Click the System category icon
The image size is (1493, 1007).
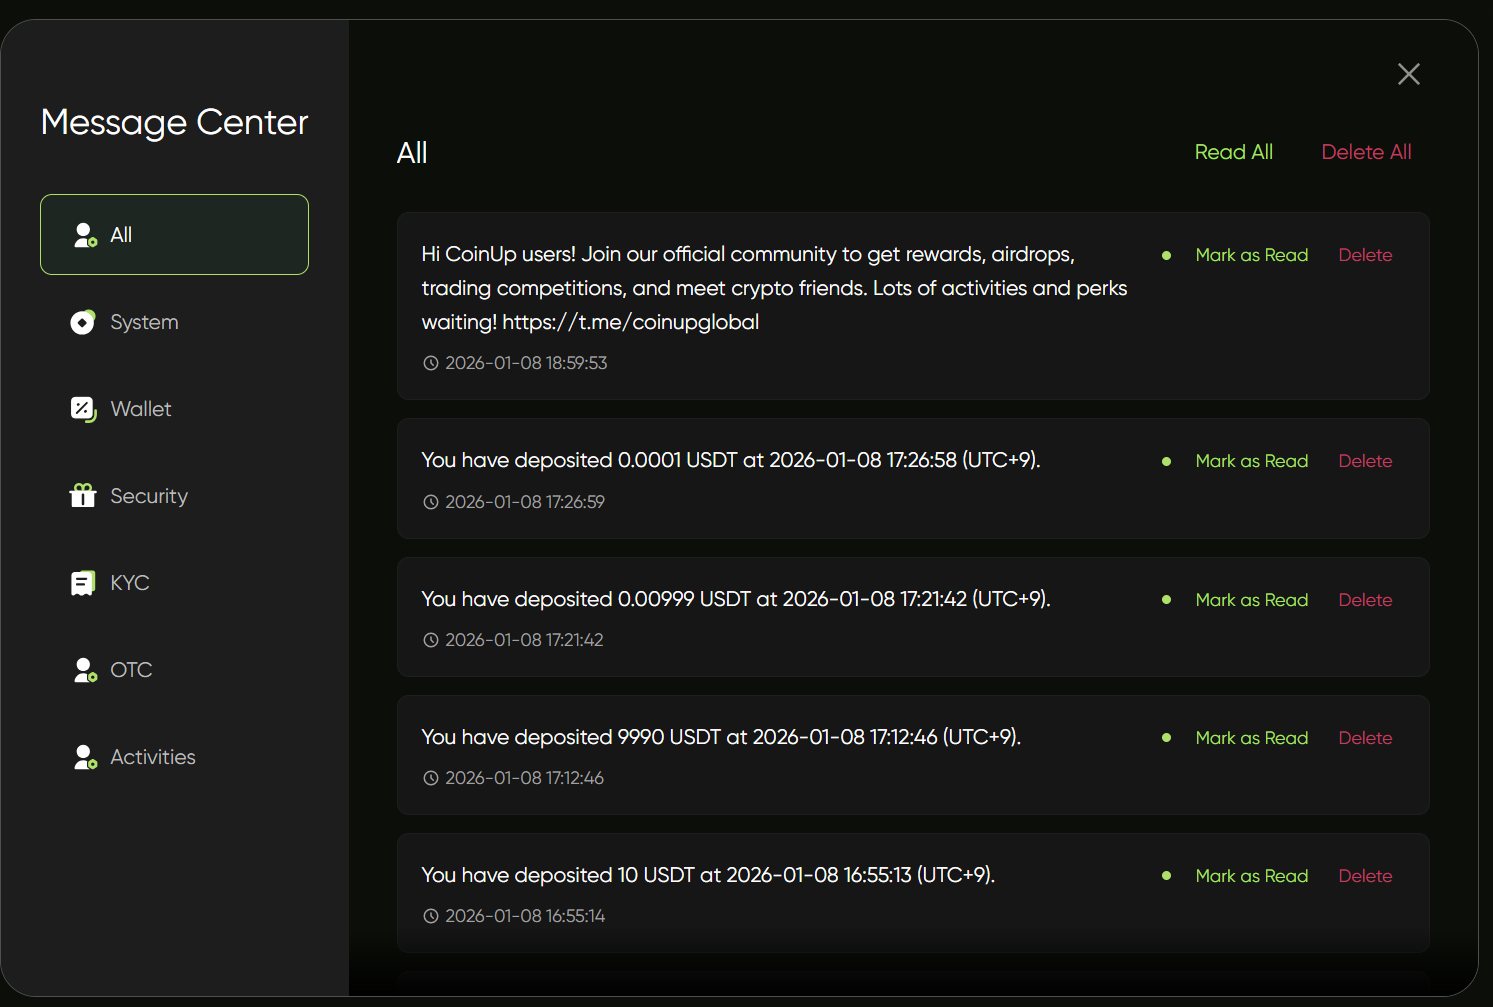[x=83, y=322]
